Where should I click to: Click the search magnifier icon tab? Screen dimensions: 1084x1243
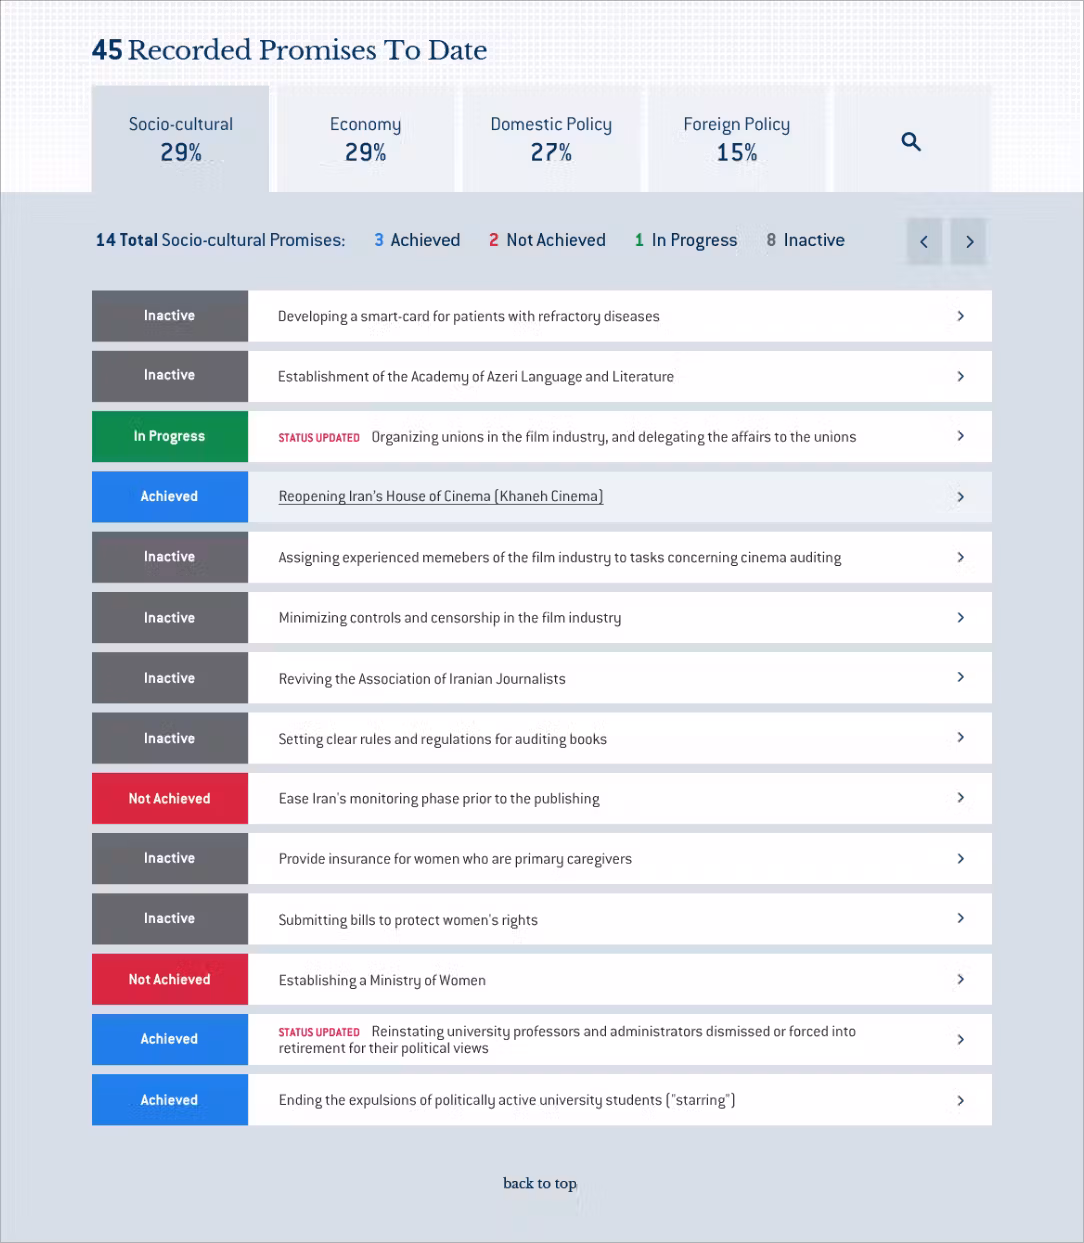pyautogui.click(x=911, y=141)
